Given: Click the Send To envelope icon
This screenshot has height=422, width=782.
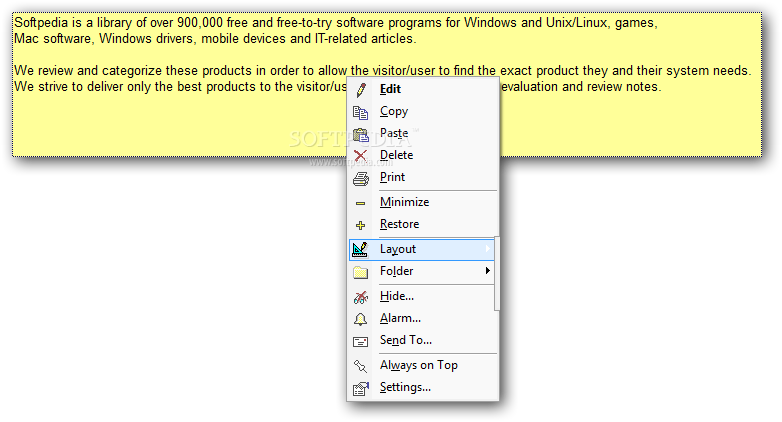Looking at the screenshot, I should (361, 342).
